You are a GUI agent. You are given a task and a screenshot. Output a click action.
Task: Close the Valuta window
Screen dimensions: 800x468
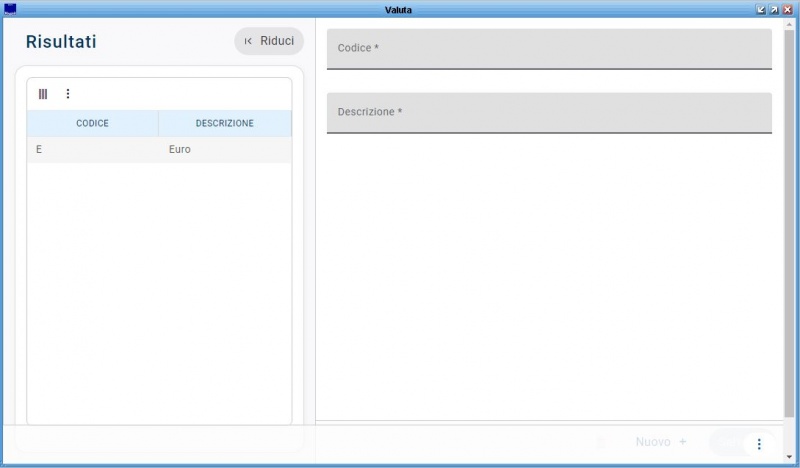[x=787, y=9]
